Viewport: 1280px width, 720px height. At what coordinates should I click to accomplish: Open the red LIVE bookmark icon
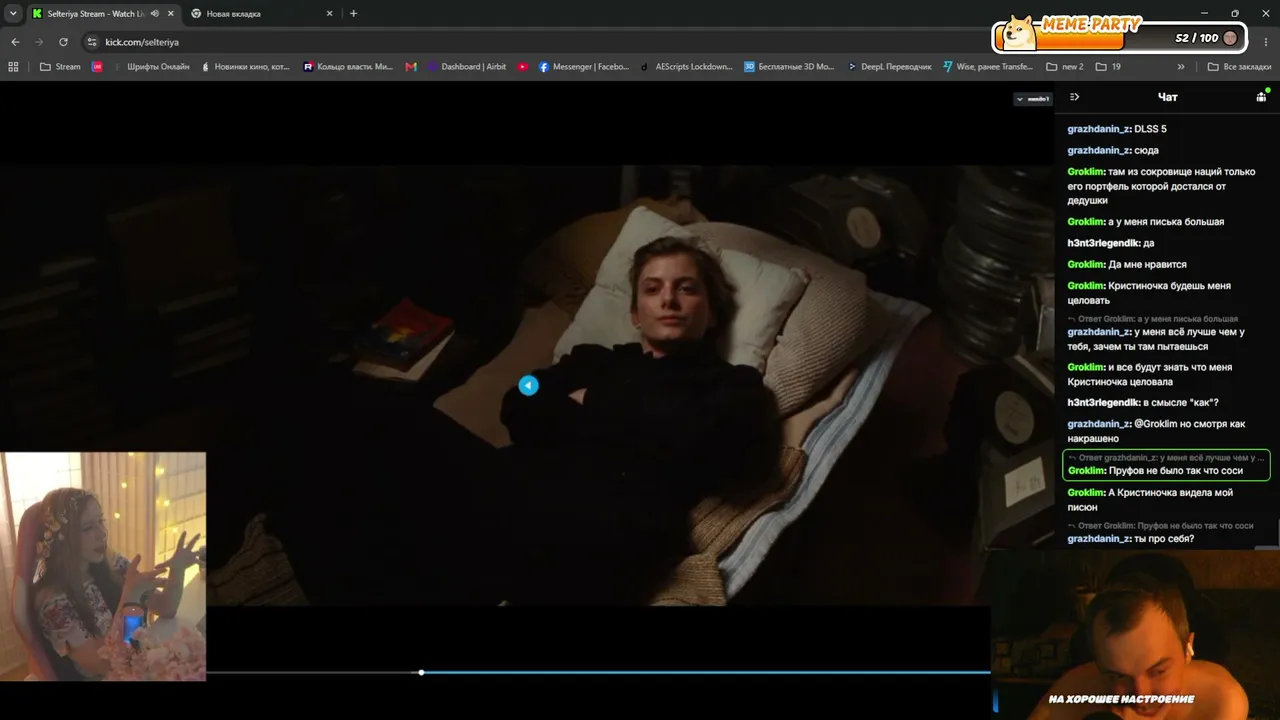97,67
